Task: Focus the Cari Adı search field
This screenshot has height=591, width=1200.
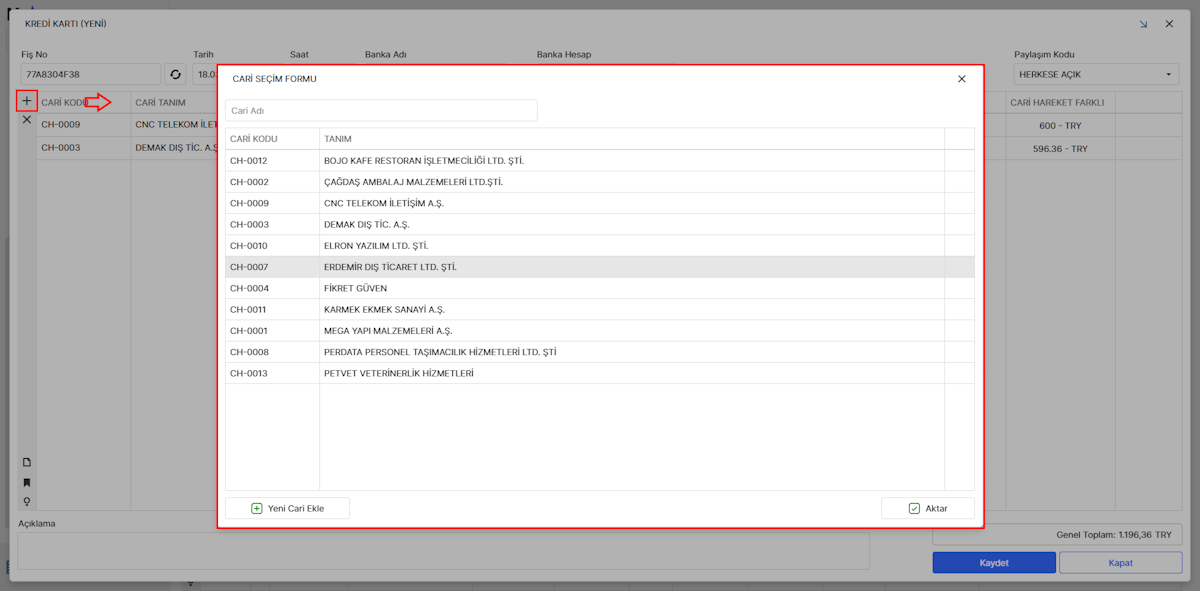Action: point(381,110)
